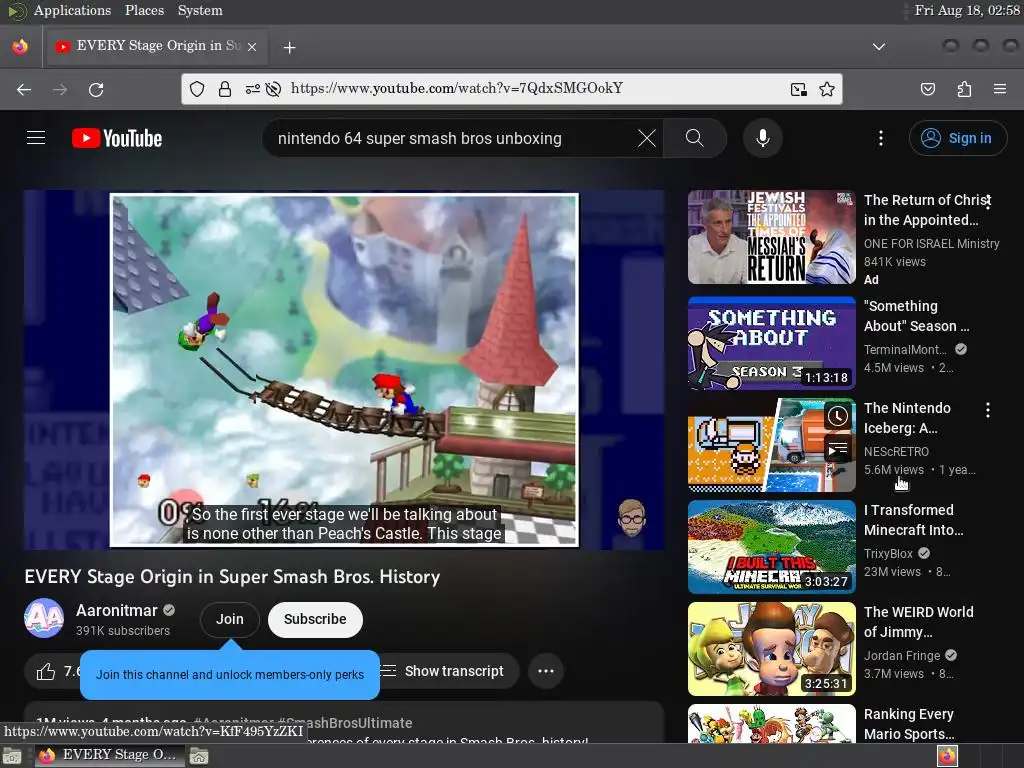Expand the list all tabs chevron
Screen dimensions: 1024x768
click(x=879, y=47)
